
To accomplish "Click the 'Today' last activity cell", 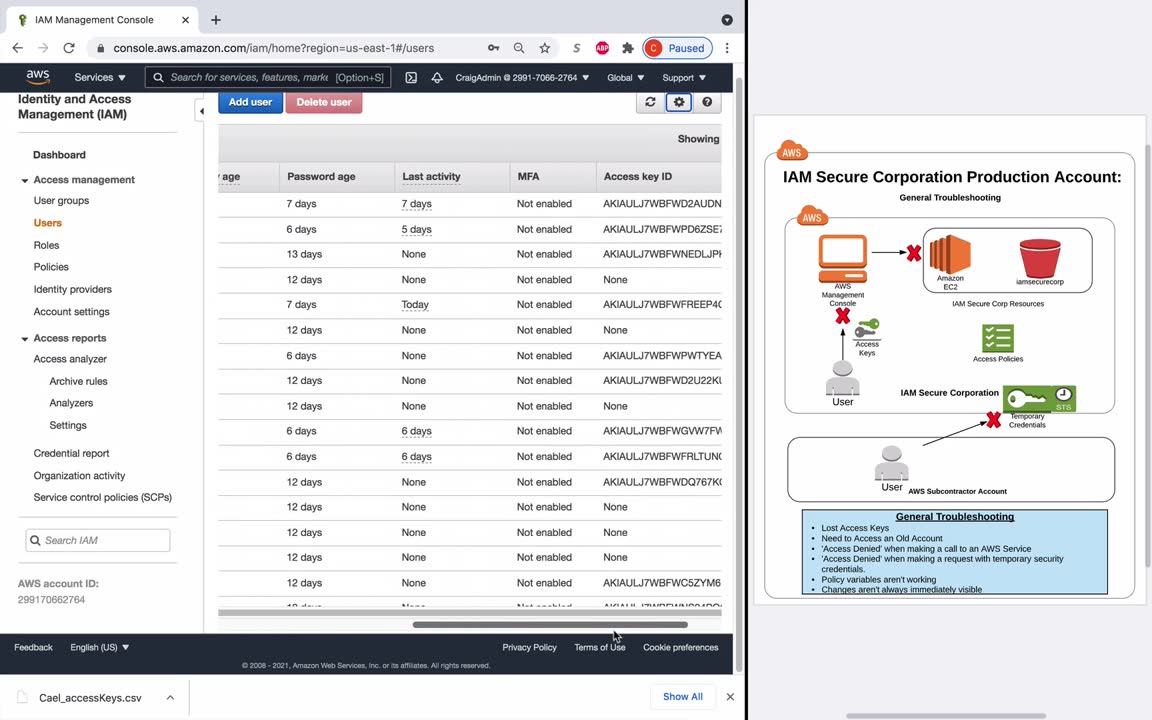I will 415,305.
